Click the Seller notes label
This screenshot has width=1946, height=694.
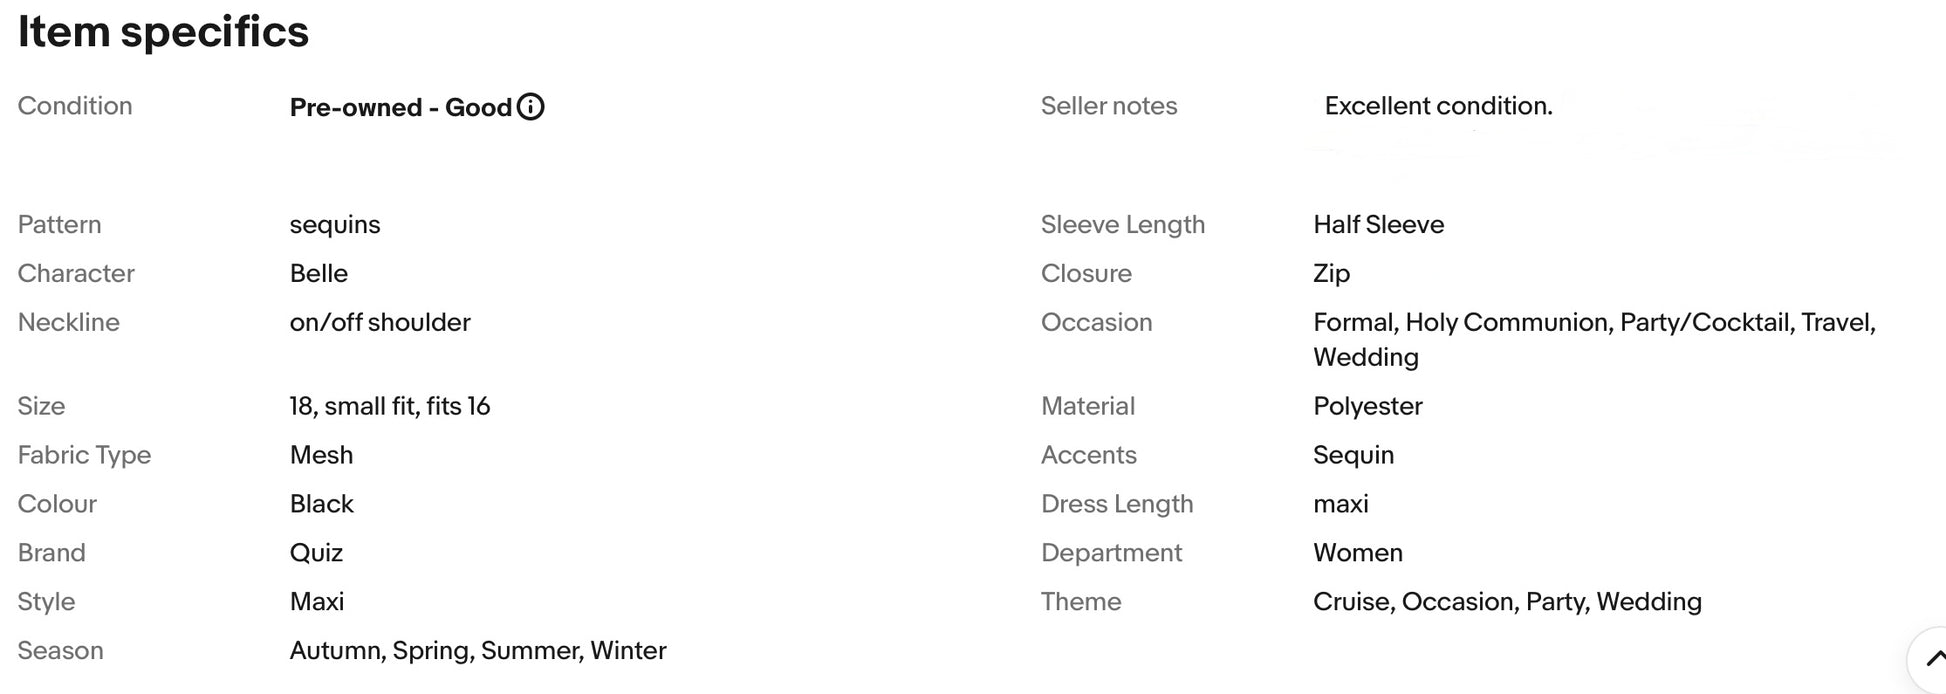tap(1109, 106)
